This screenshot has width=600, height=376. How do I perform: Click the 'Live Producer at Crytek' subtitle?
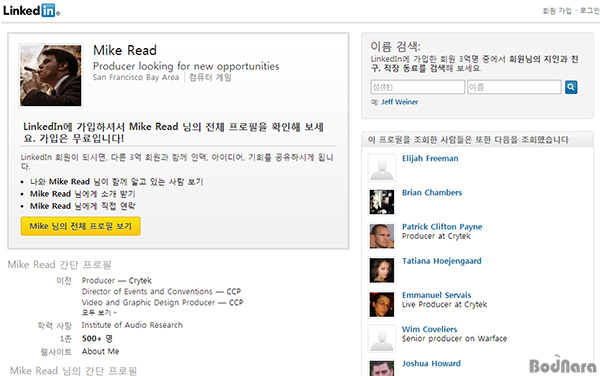(x=444, y=304)
